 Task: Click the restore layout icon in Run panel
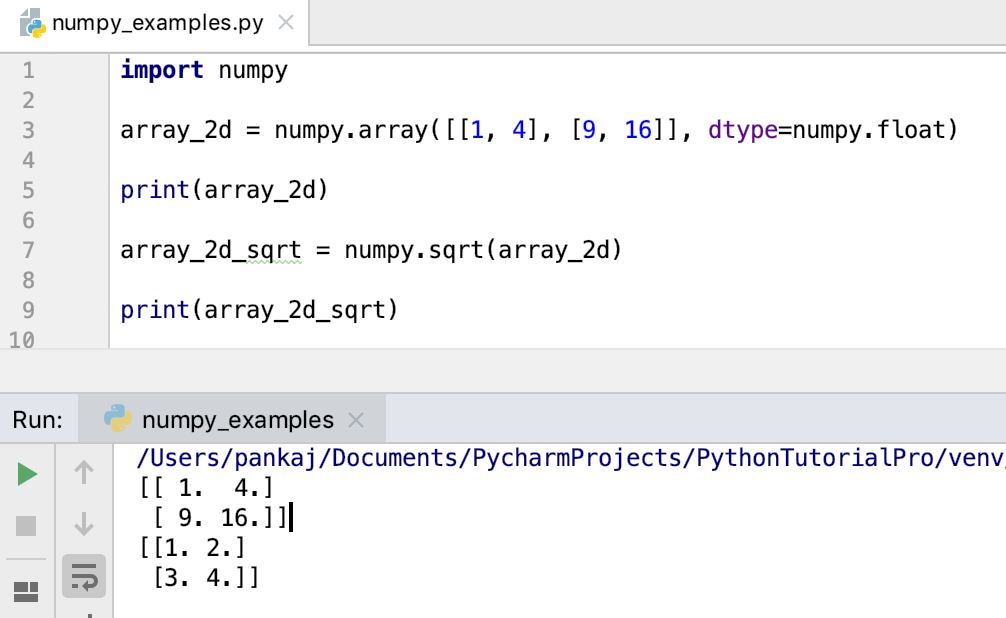(x=27, y=592)
